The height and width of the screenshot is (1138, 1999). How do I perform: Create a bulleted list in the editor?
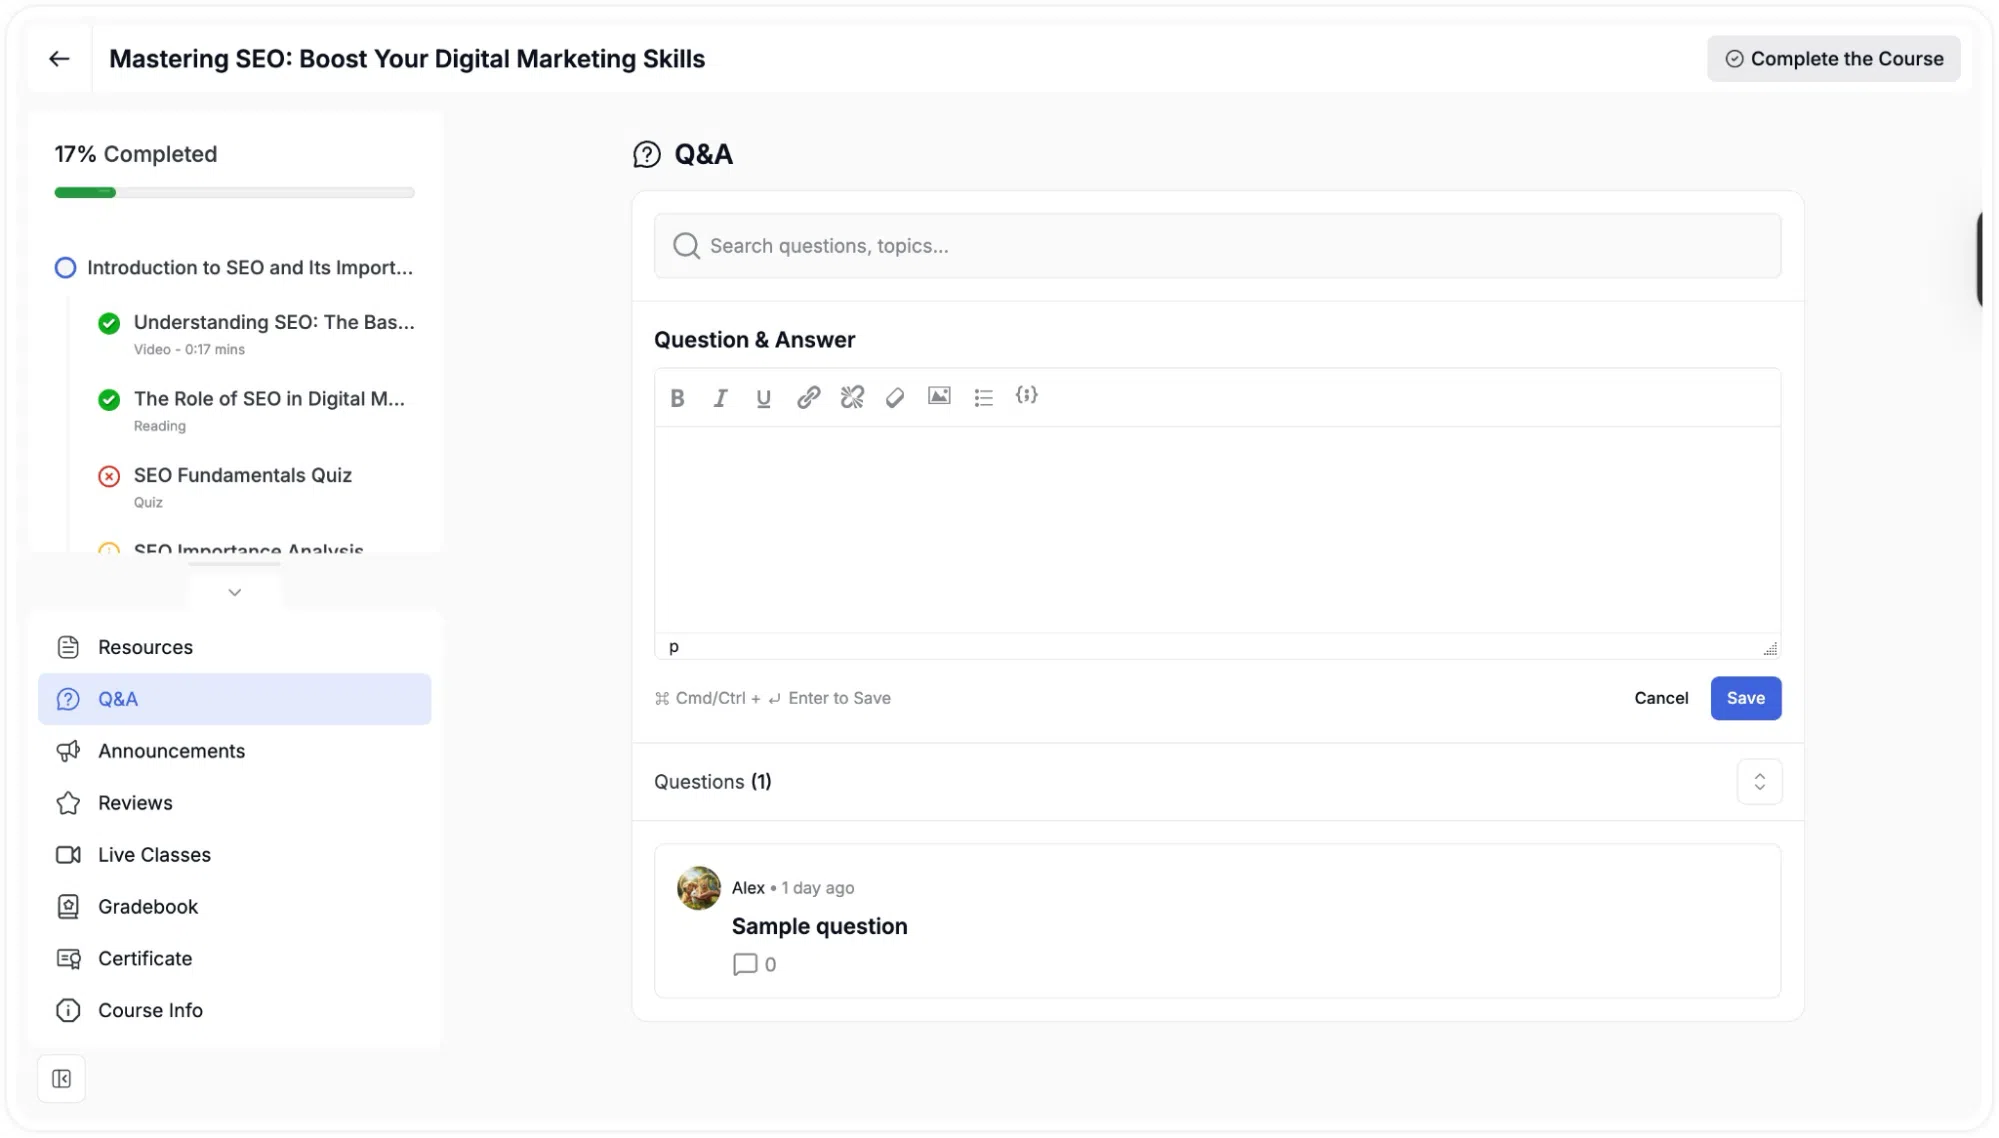(x=983, y=397)
